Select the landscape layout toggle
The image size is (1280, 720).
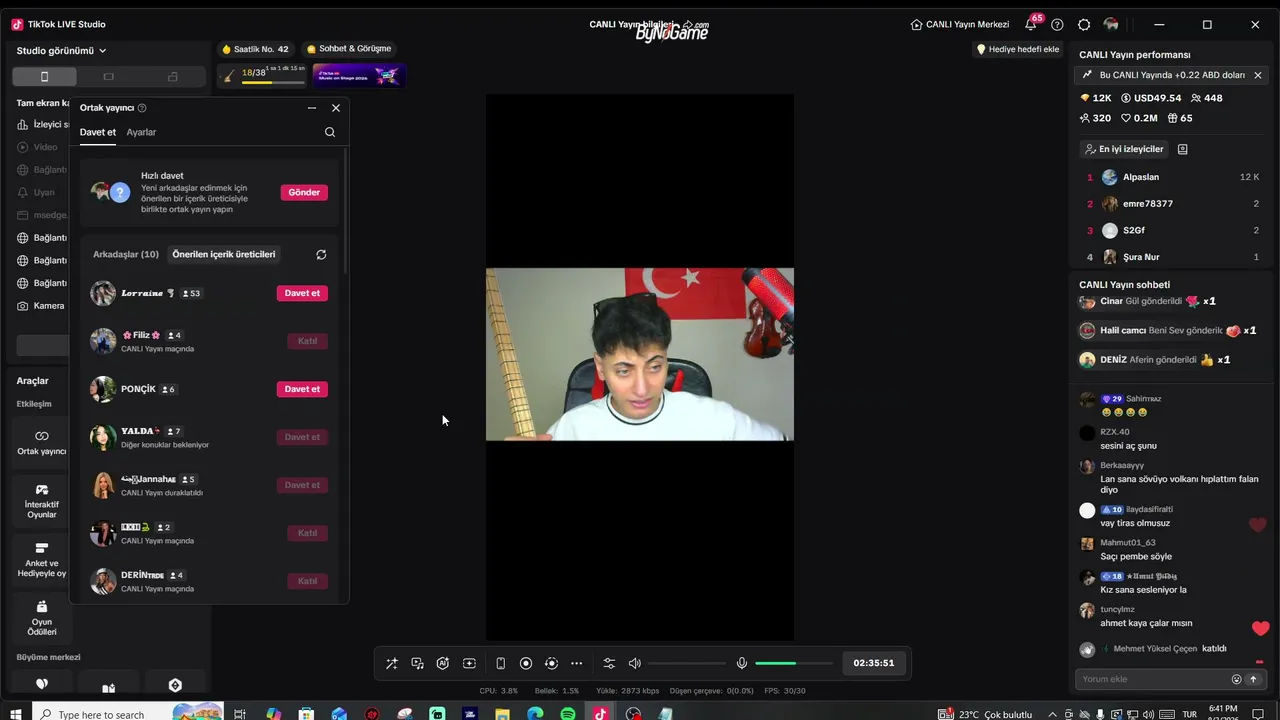[108, 77]
